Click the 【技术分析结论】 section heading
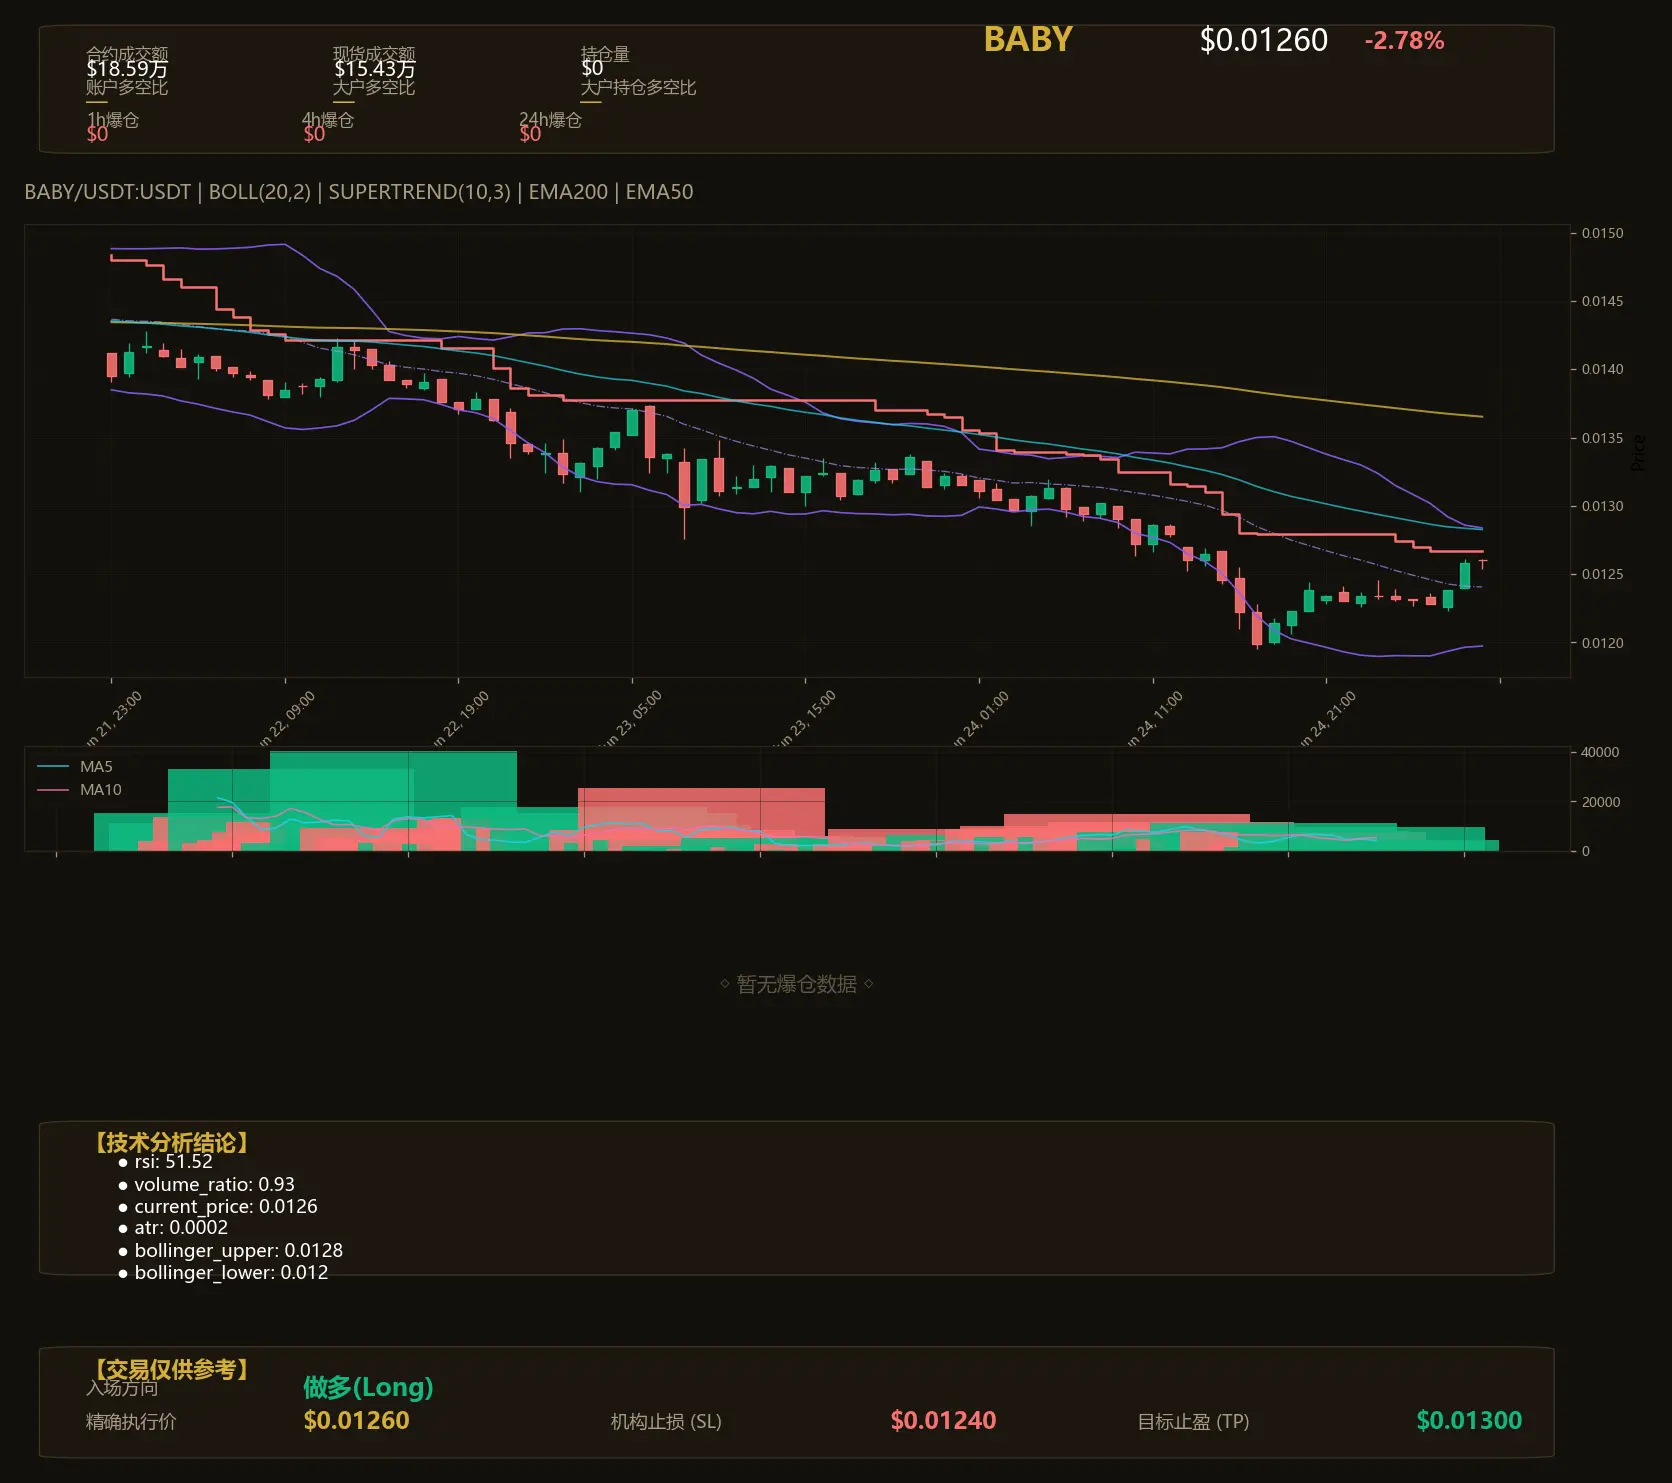Viewport: 1672px width, 1483px height. click(170, 1142)
